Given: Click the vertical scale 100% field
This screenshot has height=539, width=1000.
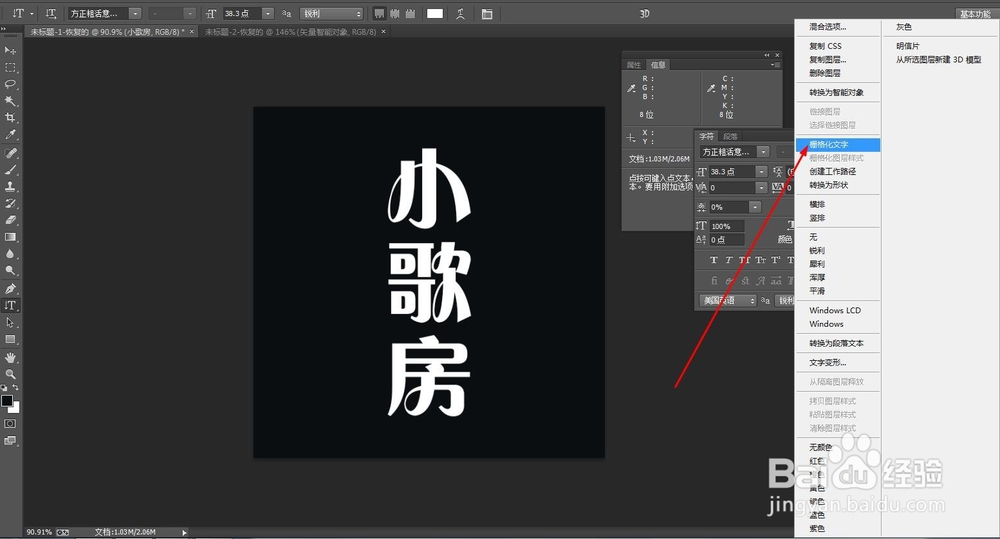Looking at the screenshot, I should 726,226.
